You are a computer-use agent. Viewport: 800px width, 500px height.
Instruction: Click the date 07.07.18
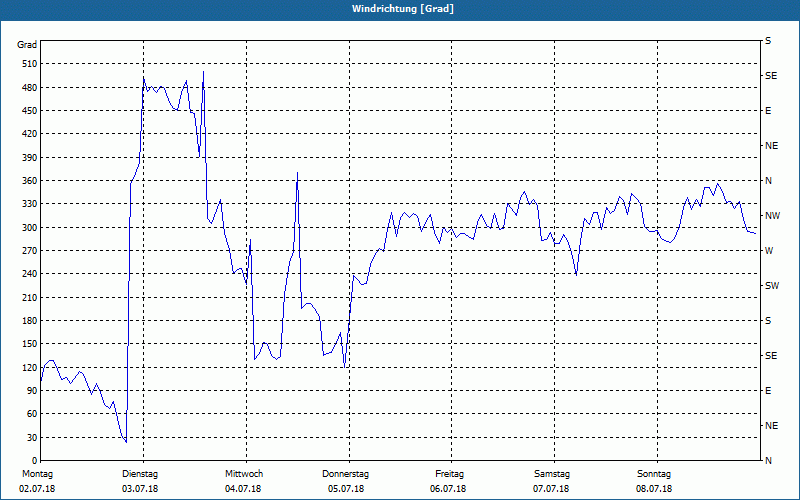point(551,489)
